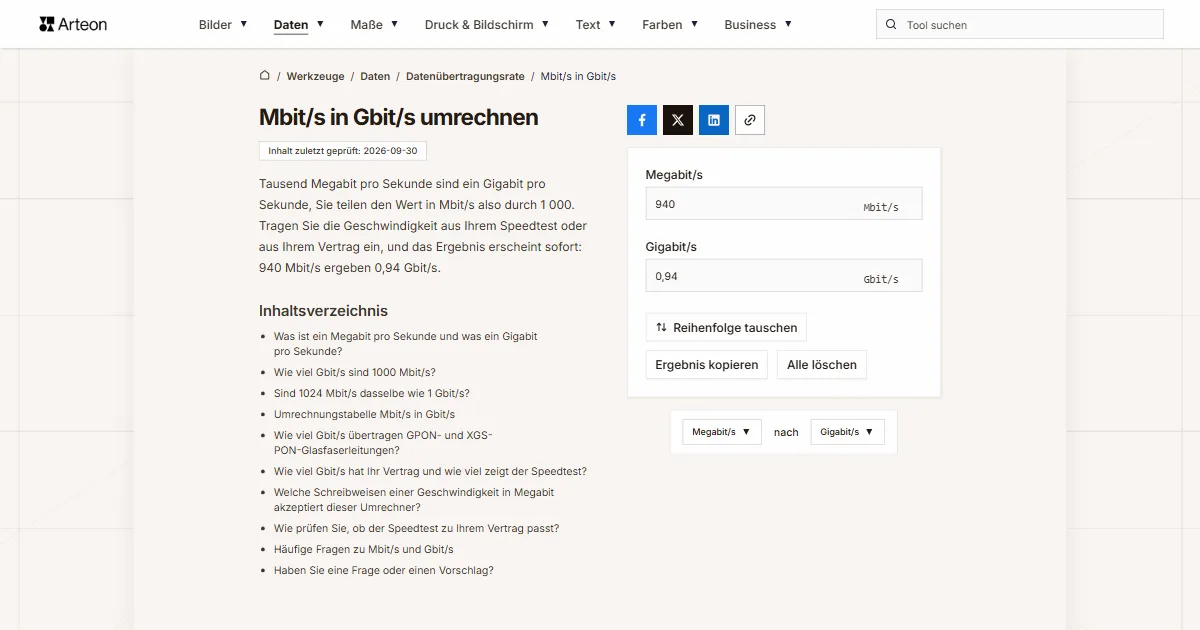Click Ergebnis kopieren button
This screenshot has width=1200, height=630.
(707, 364)
